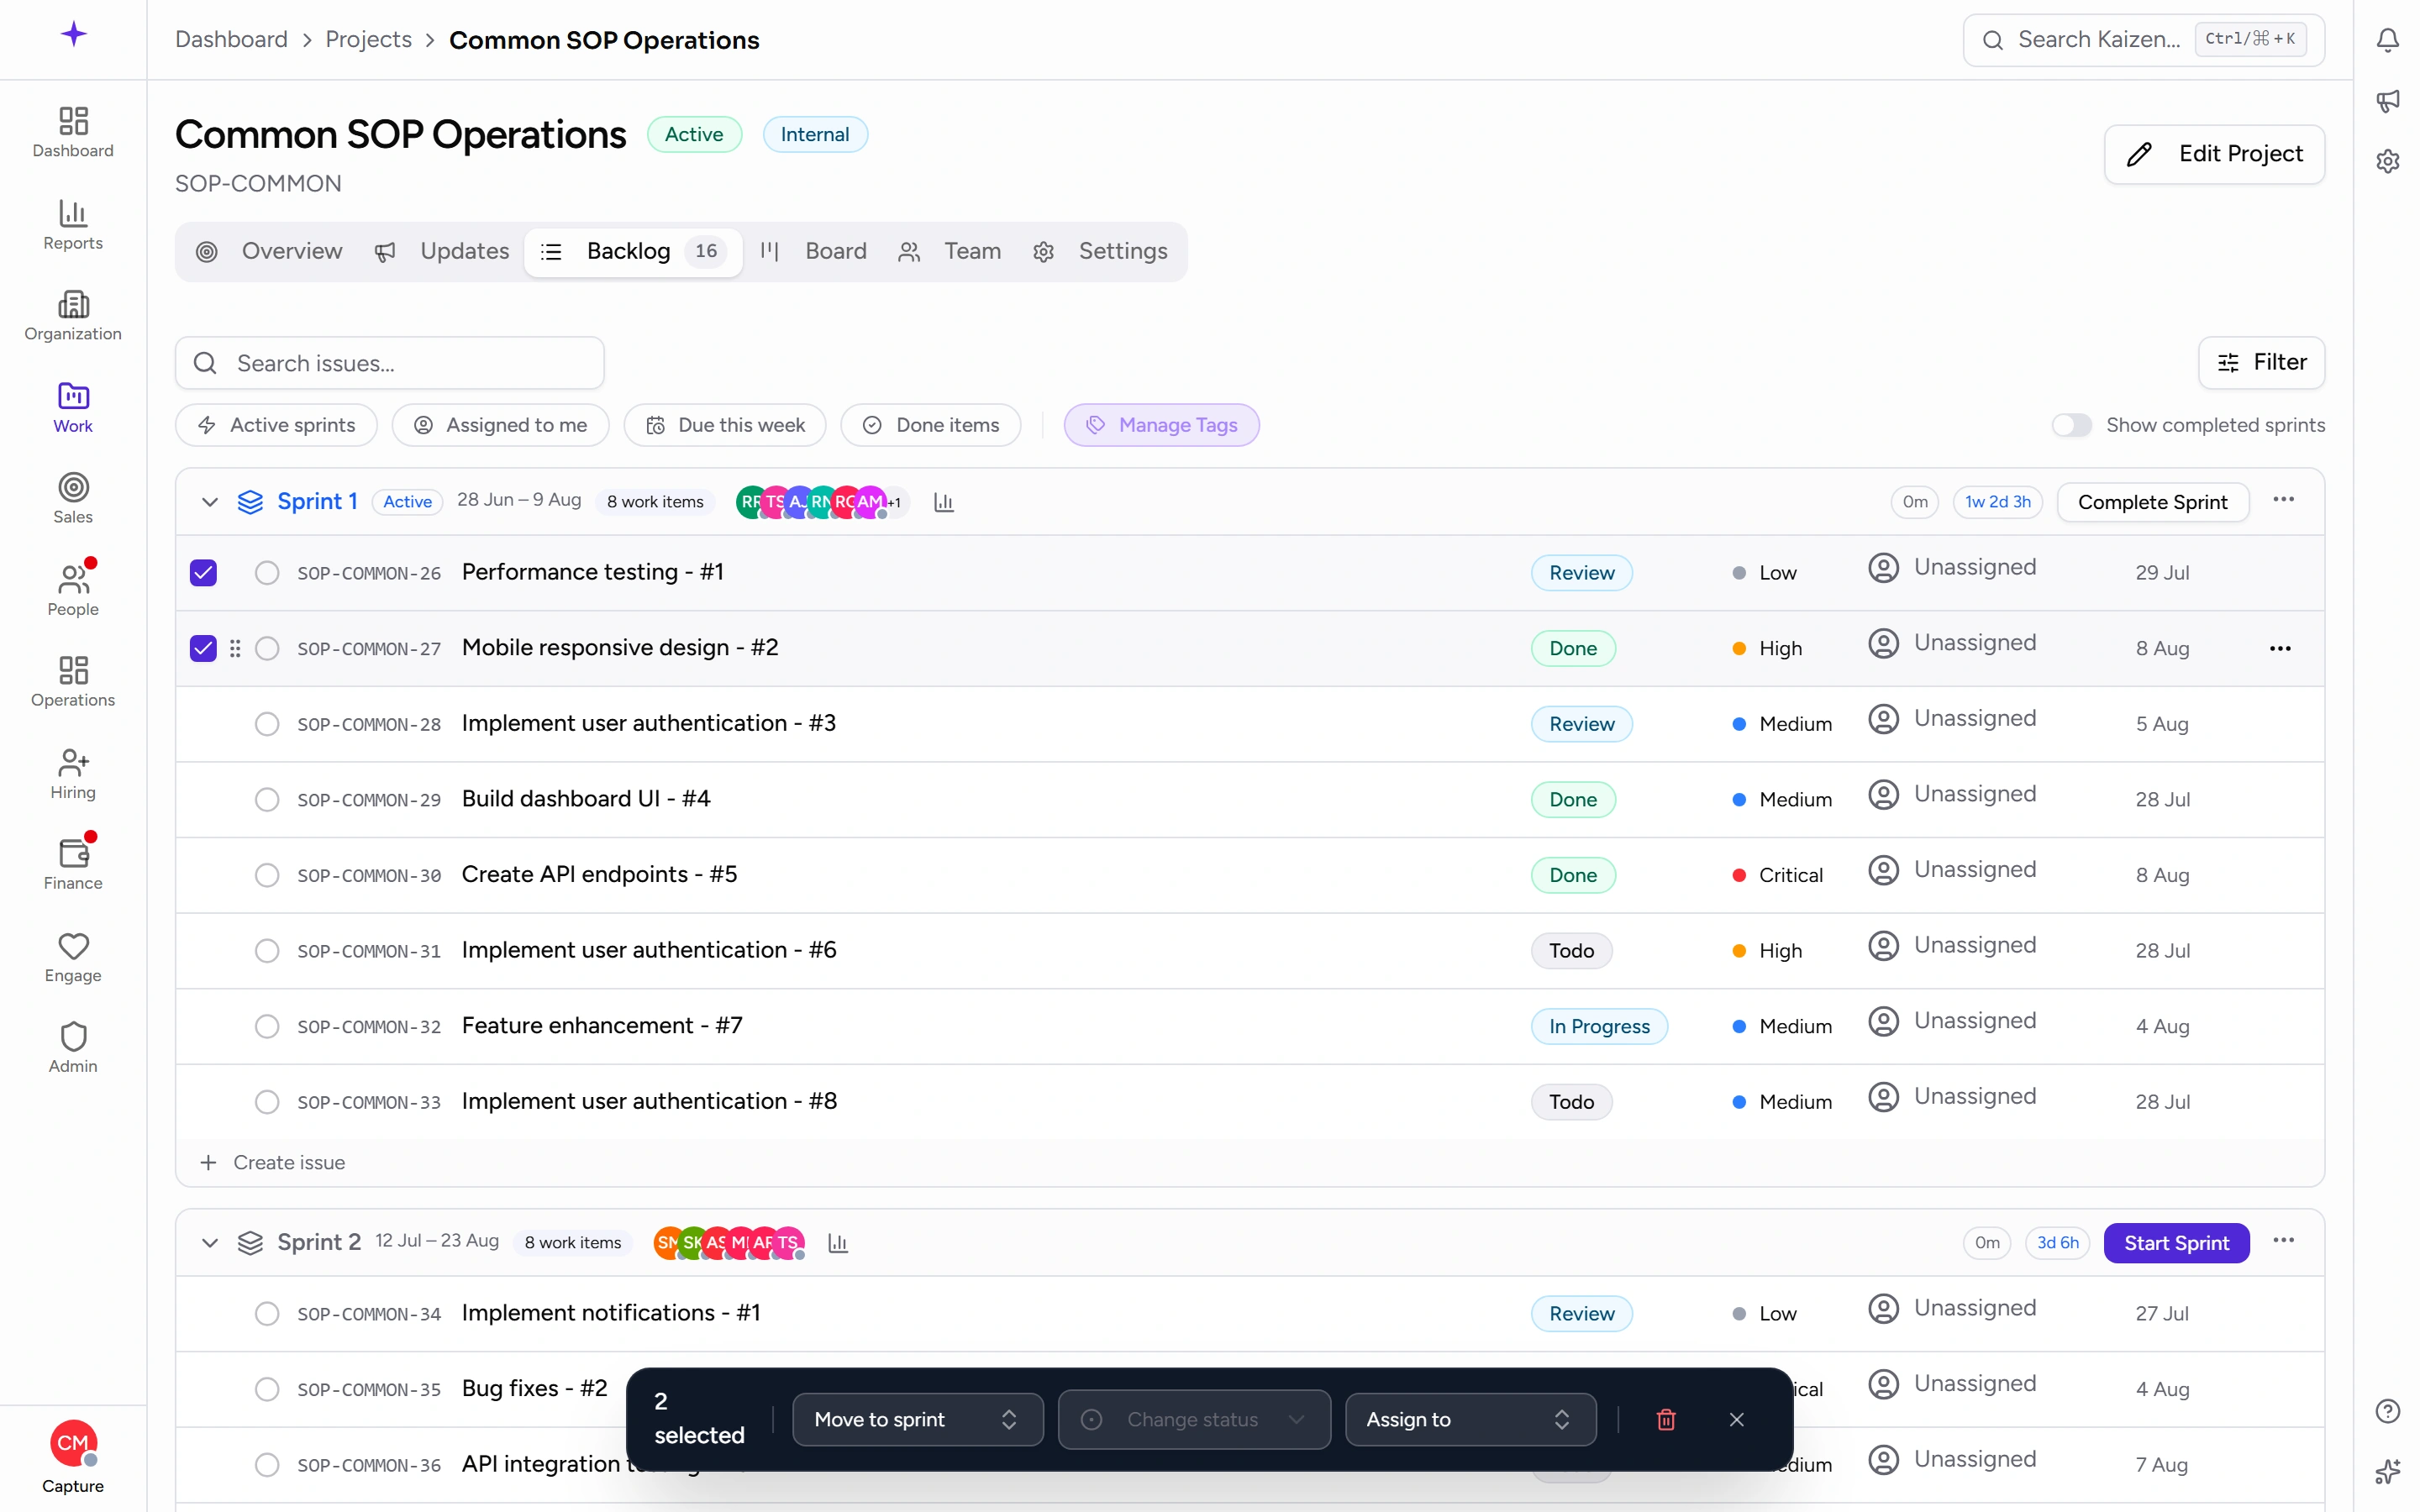The image size is (2420, 1512).
Task: Open the High priority of SOP-COMMON-27
Action: click(1767, 649)
